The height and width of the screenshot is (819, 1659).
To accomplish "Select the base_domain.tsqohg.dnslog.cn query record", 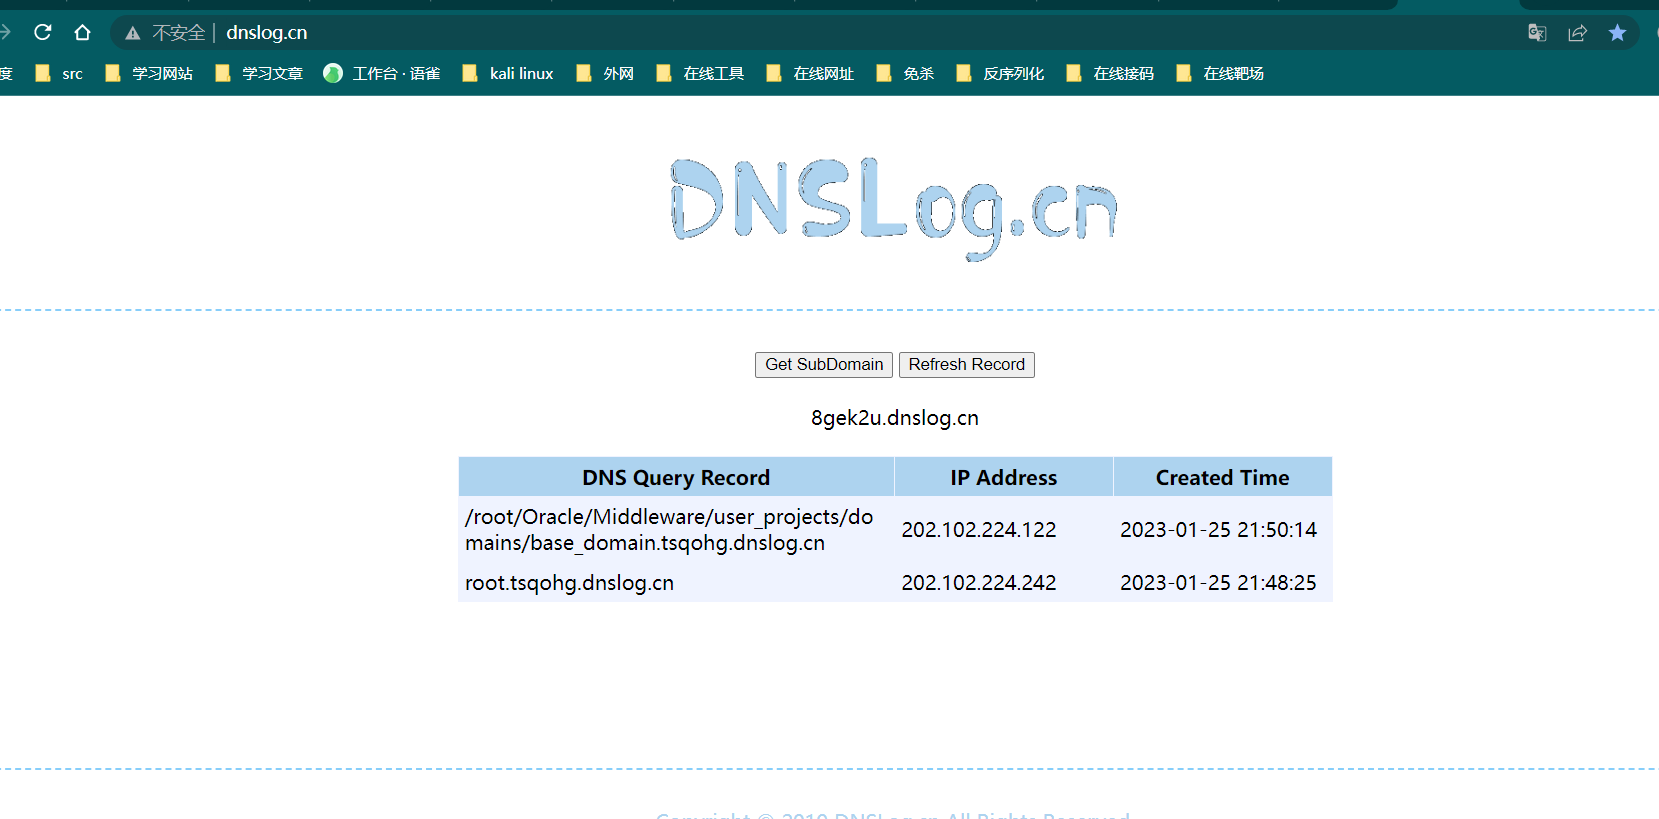I will pyautogui.click(x=669, y=530).
